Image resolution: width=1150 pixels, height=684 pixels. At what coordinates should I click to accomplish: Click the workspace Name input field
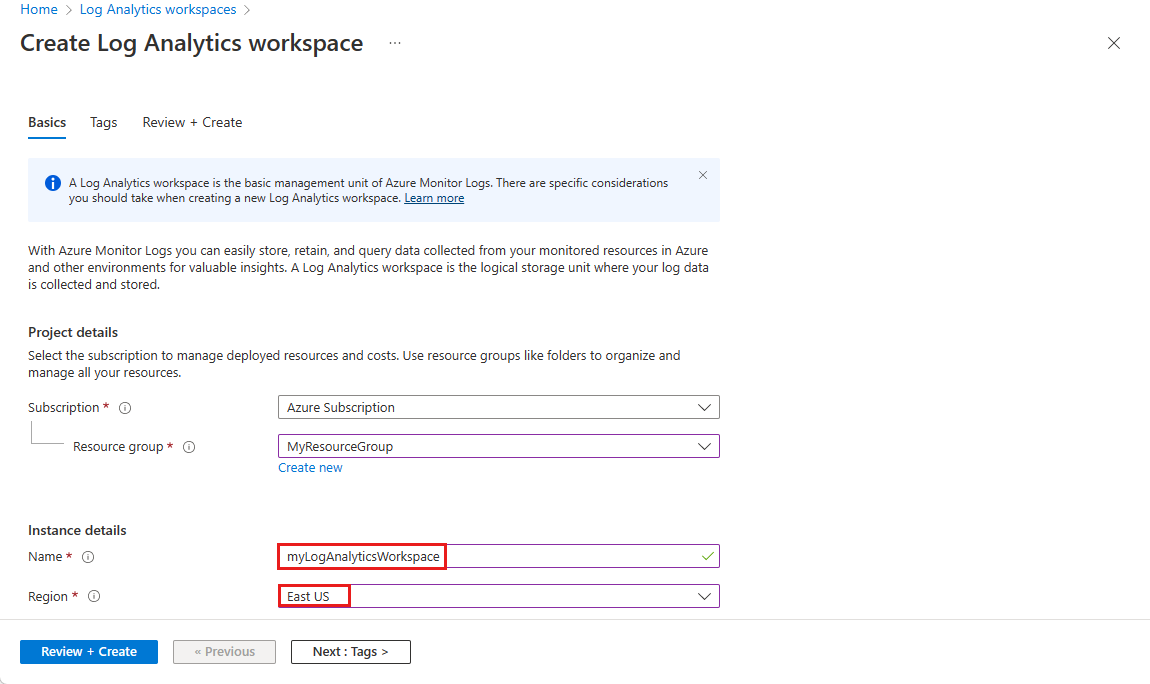[x=499, y=556]
